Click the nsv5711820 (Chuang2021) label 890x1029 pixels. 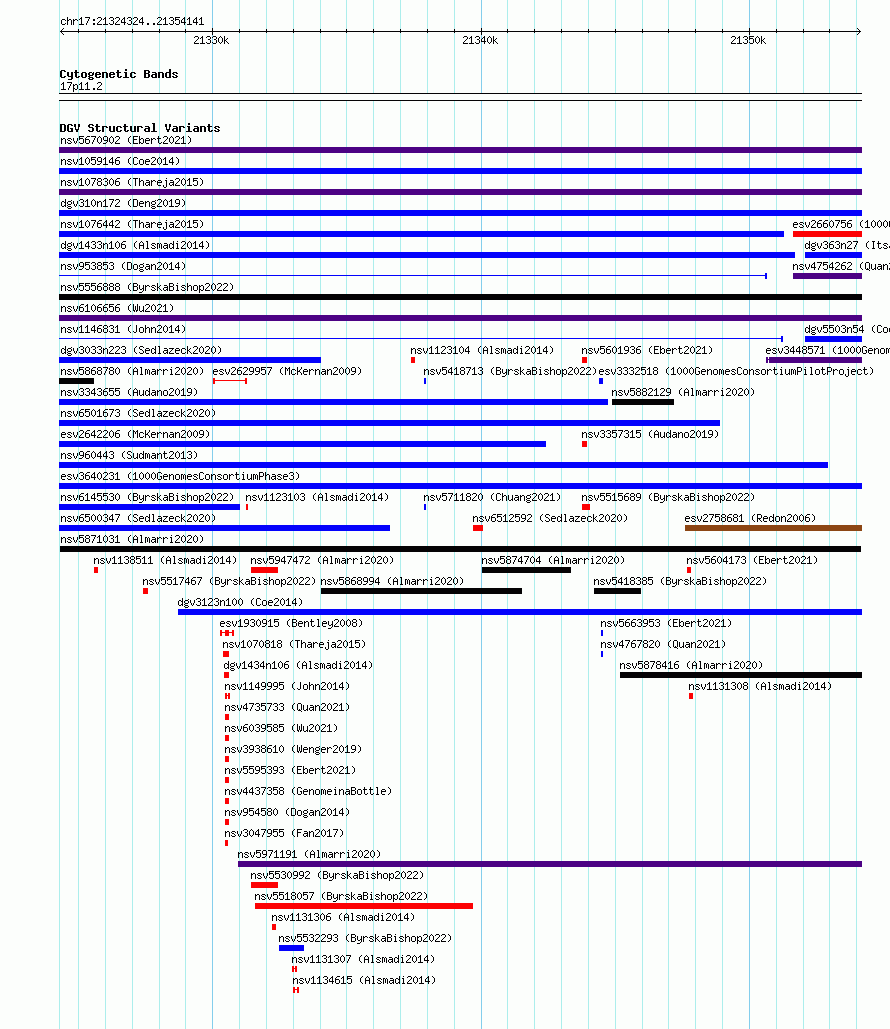492,497
